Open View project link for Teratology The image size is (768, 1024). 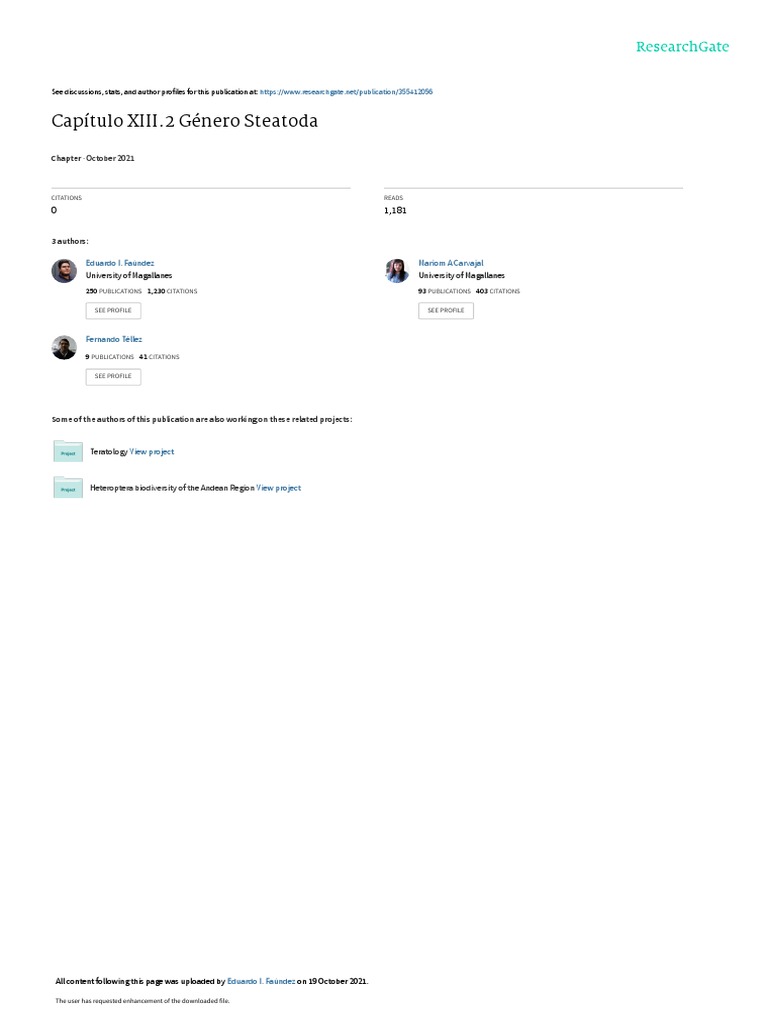(x=152, y=452)
